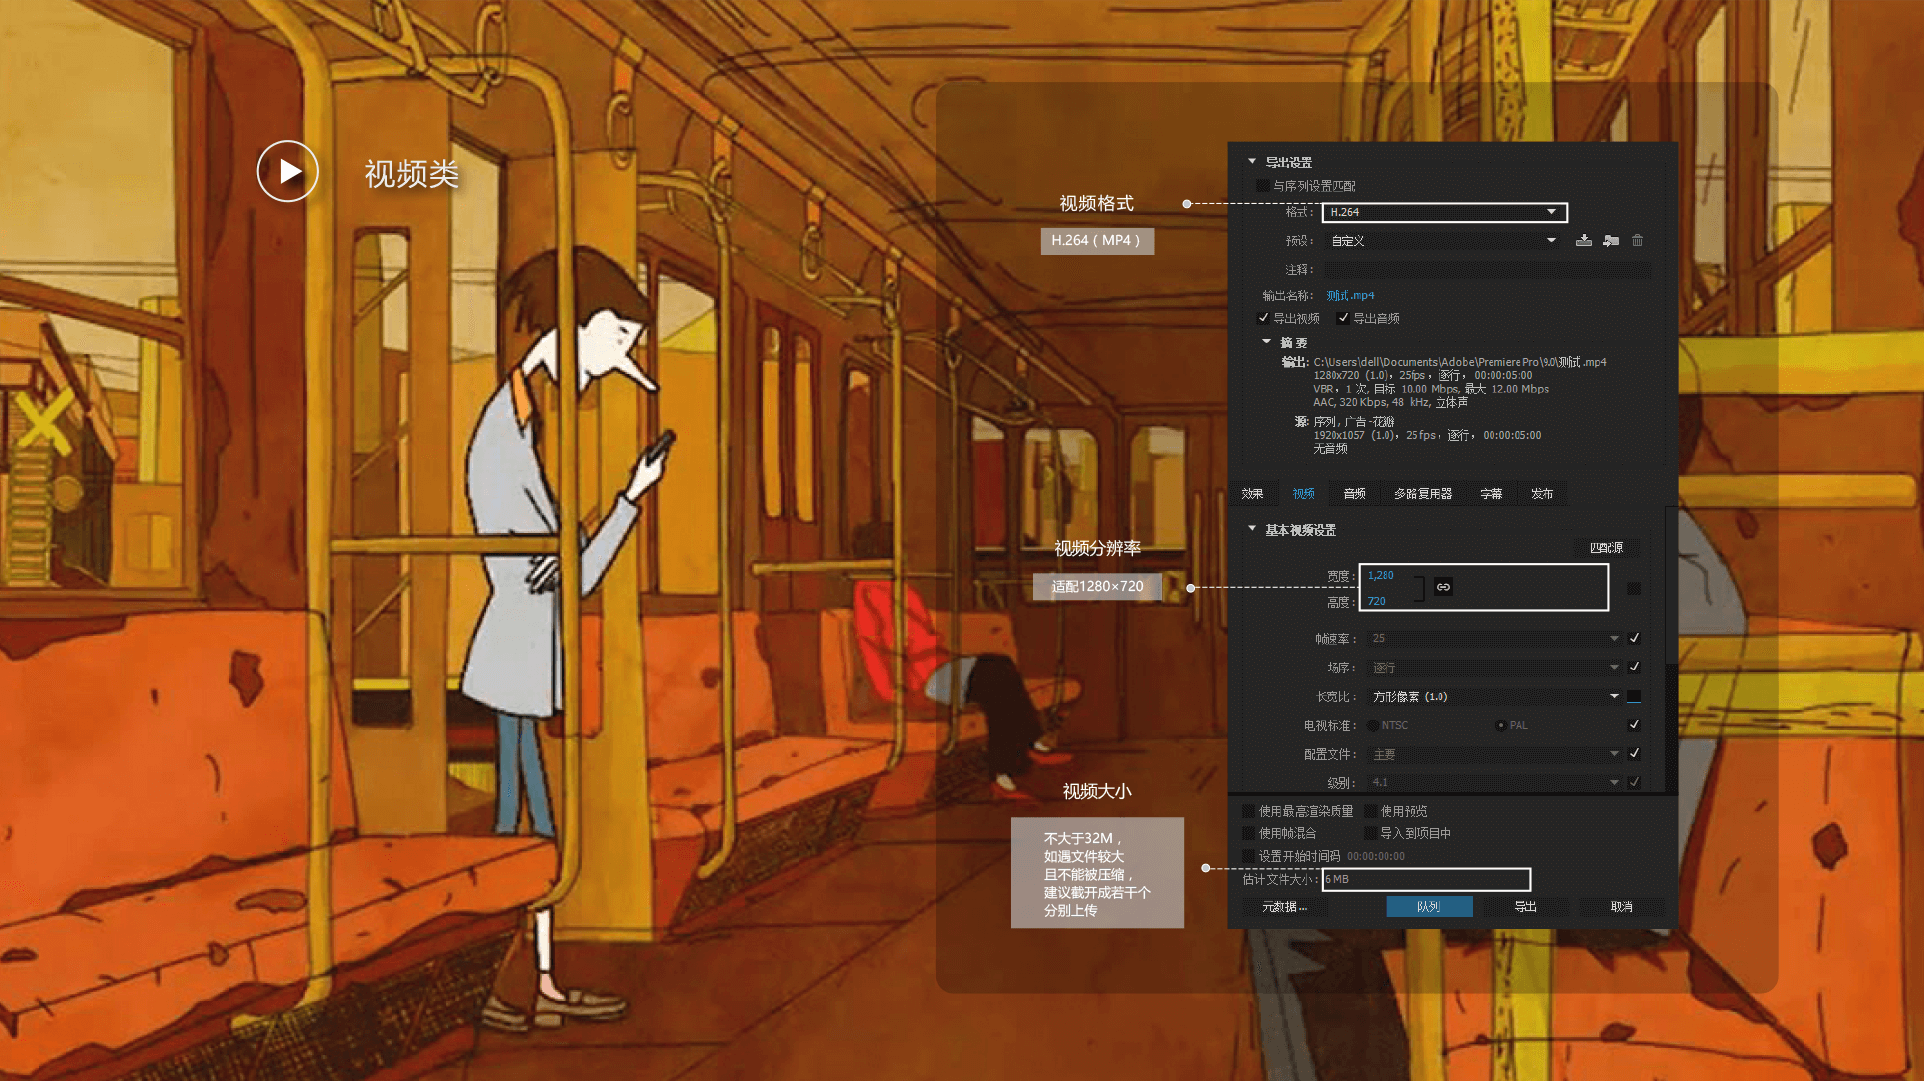Toggle the width-height link chain icon
Screen dimensions: 1924x1081
click(x=1443, y=587)
